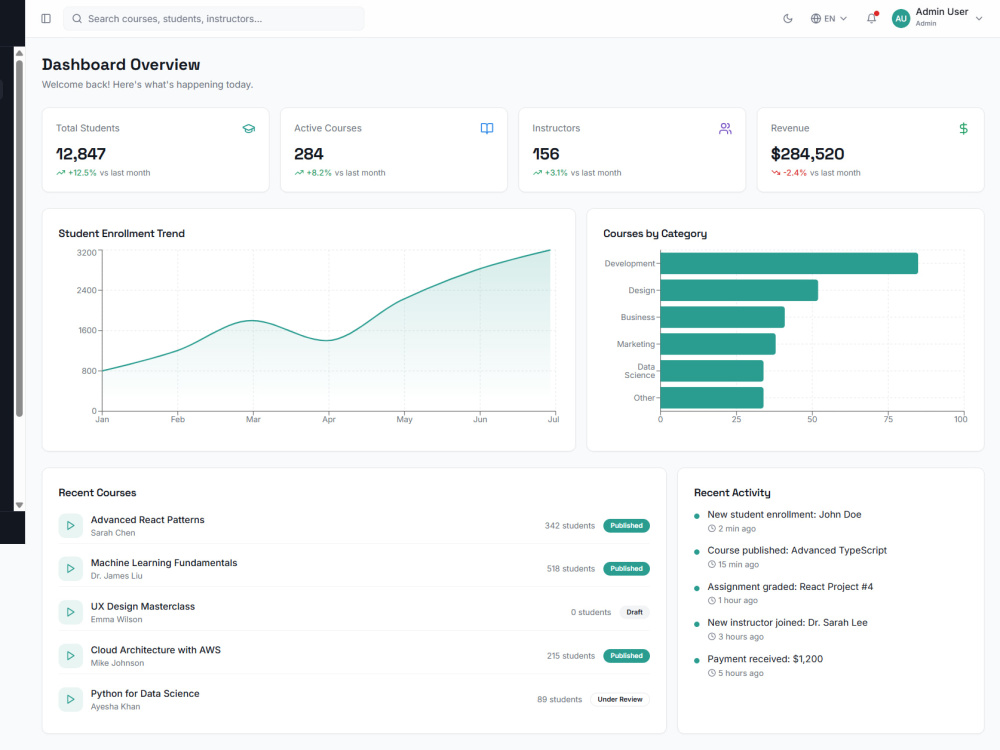Image resolution: width=1000 pixels, height=750 pixels.
Task: Click clock icon beside 5 hours ago
Action: (712, 673)
